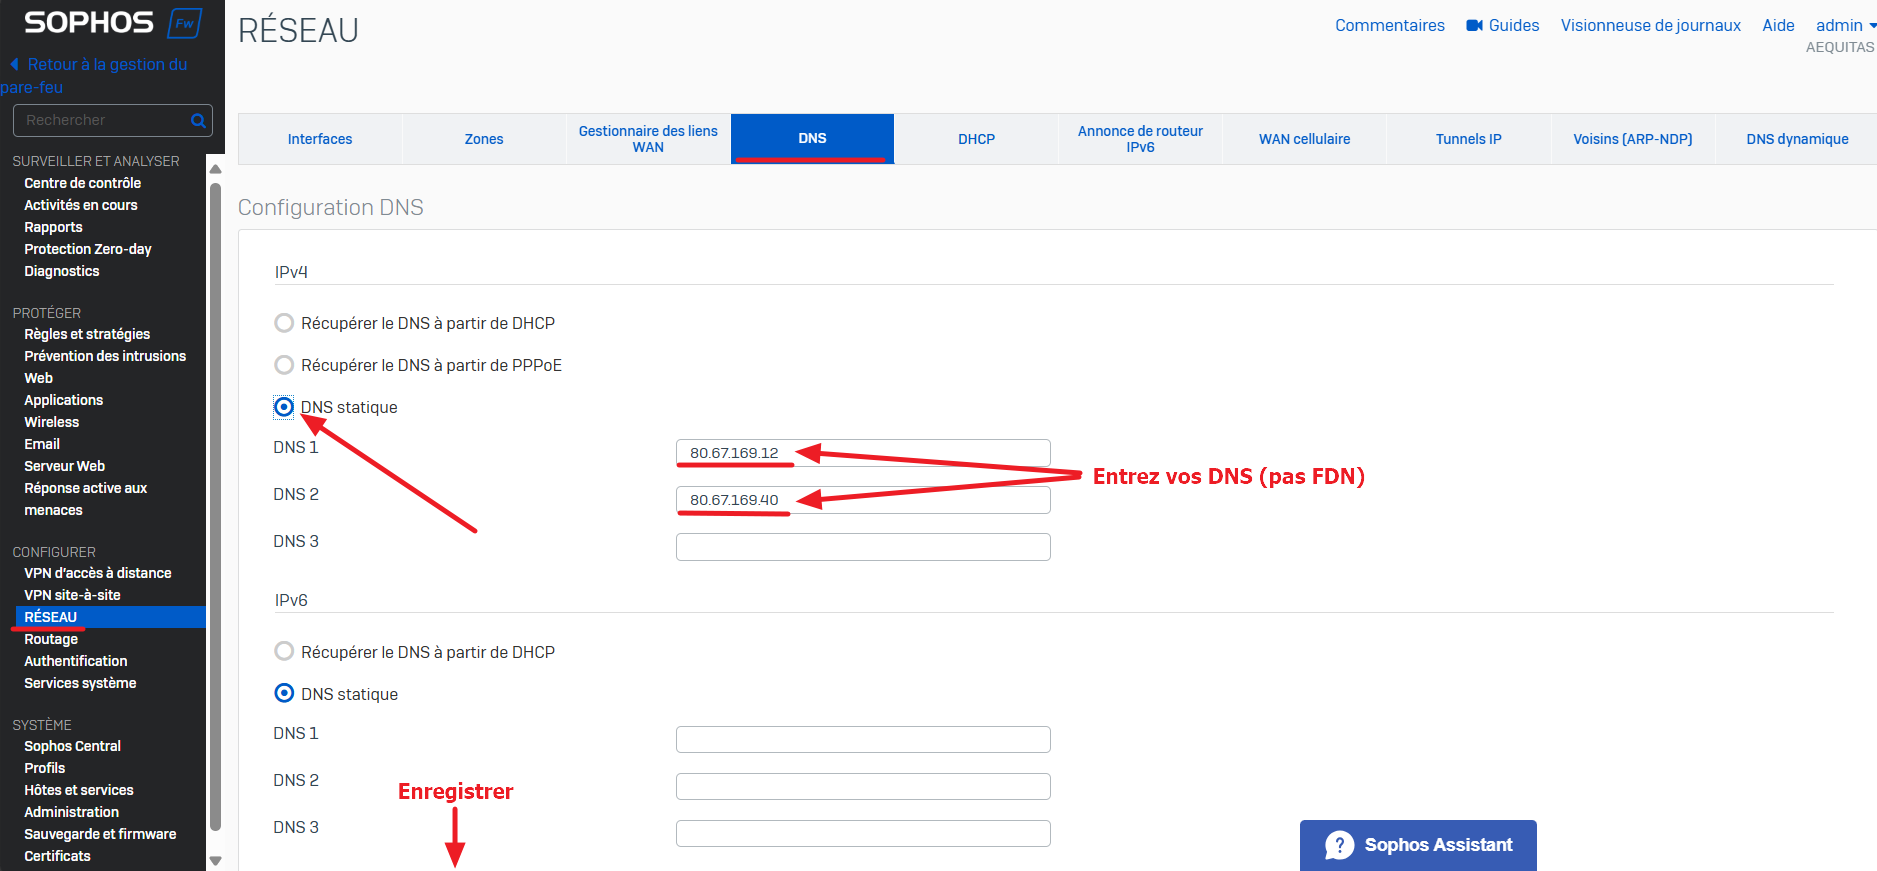Viewport: 1877px width, 871px height.
Task: Open Services système in sidebar
Action: (x=80, y=683)
